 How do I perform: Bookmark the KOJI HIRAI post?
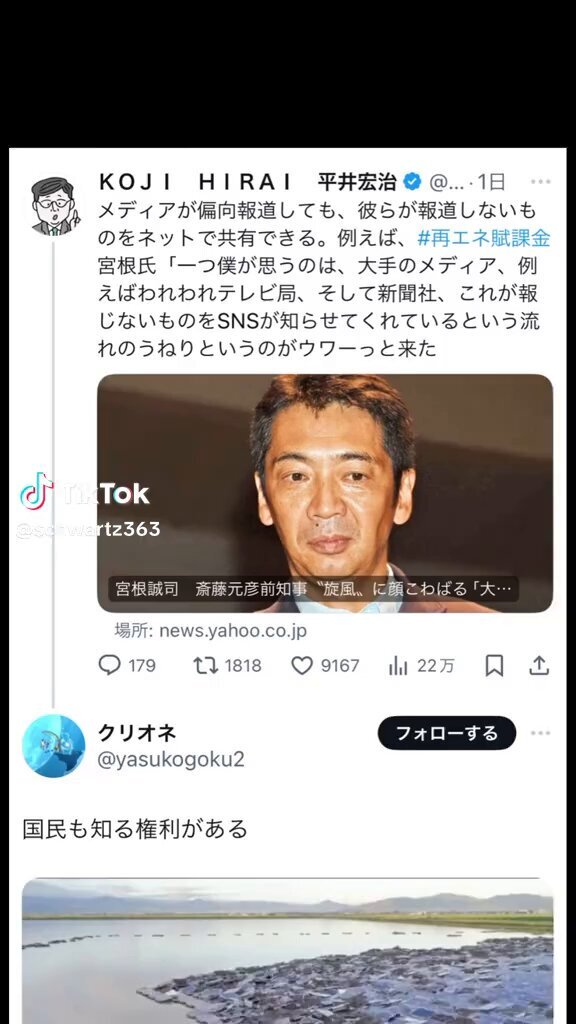click(x=494, y=665)
